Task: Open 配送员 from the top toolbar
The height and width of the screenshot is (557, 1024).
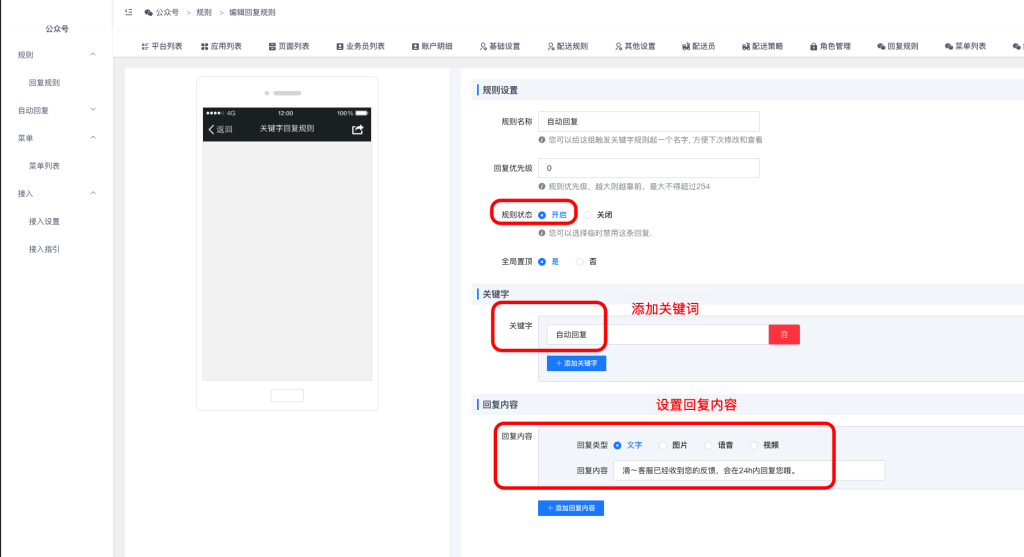Action: [x=698, y=46]
